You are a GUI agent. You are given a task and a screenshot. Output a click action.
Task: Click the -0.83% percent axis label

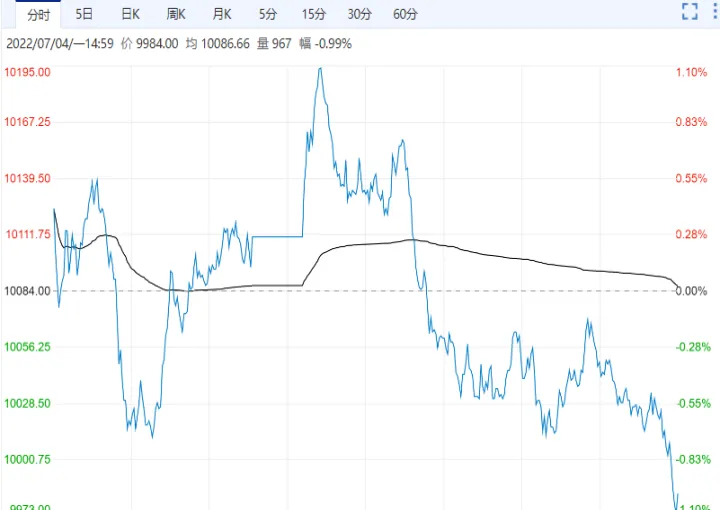(x=693, y=459)
